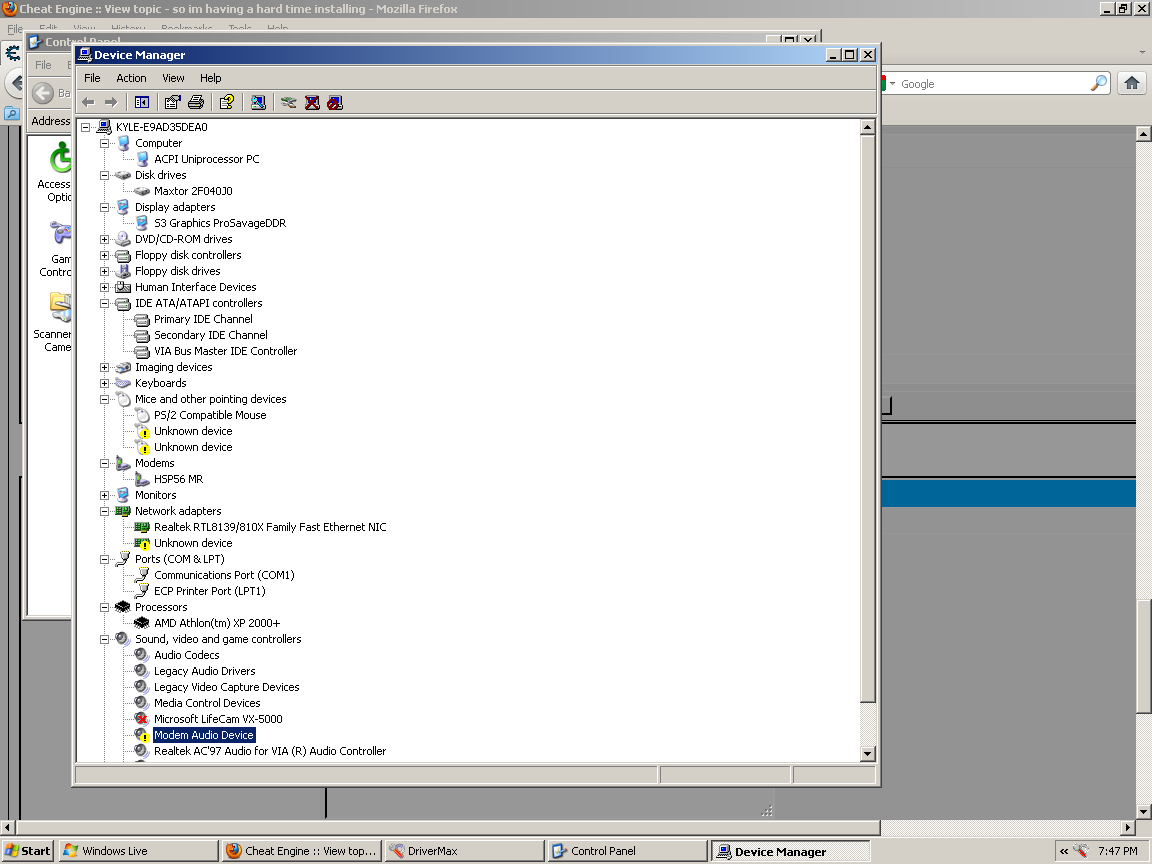1152x864 pixels.
Task: Select Realtek RTL8139/810X Ethernet NIC entry
Action: tap(269, 527)
